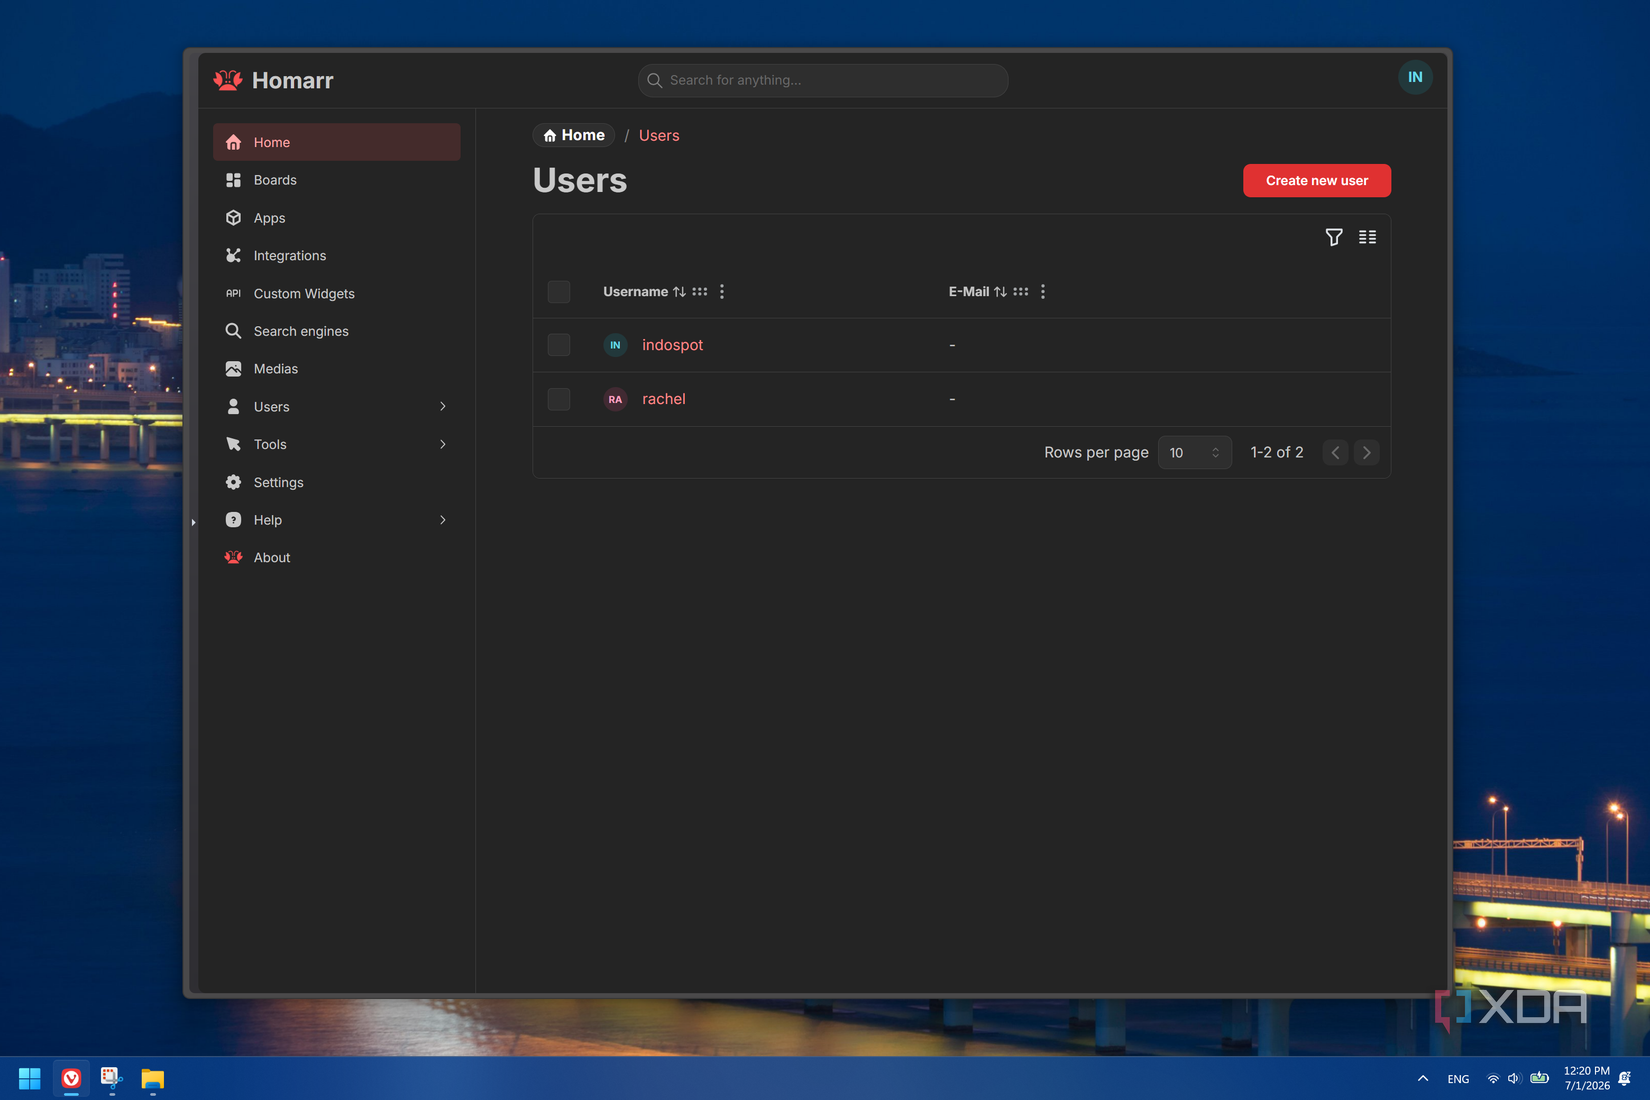Open the Home menu item

pos(337,142)
